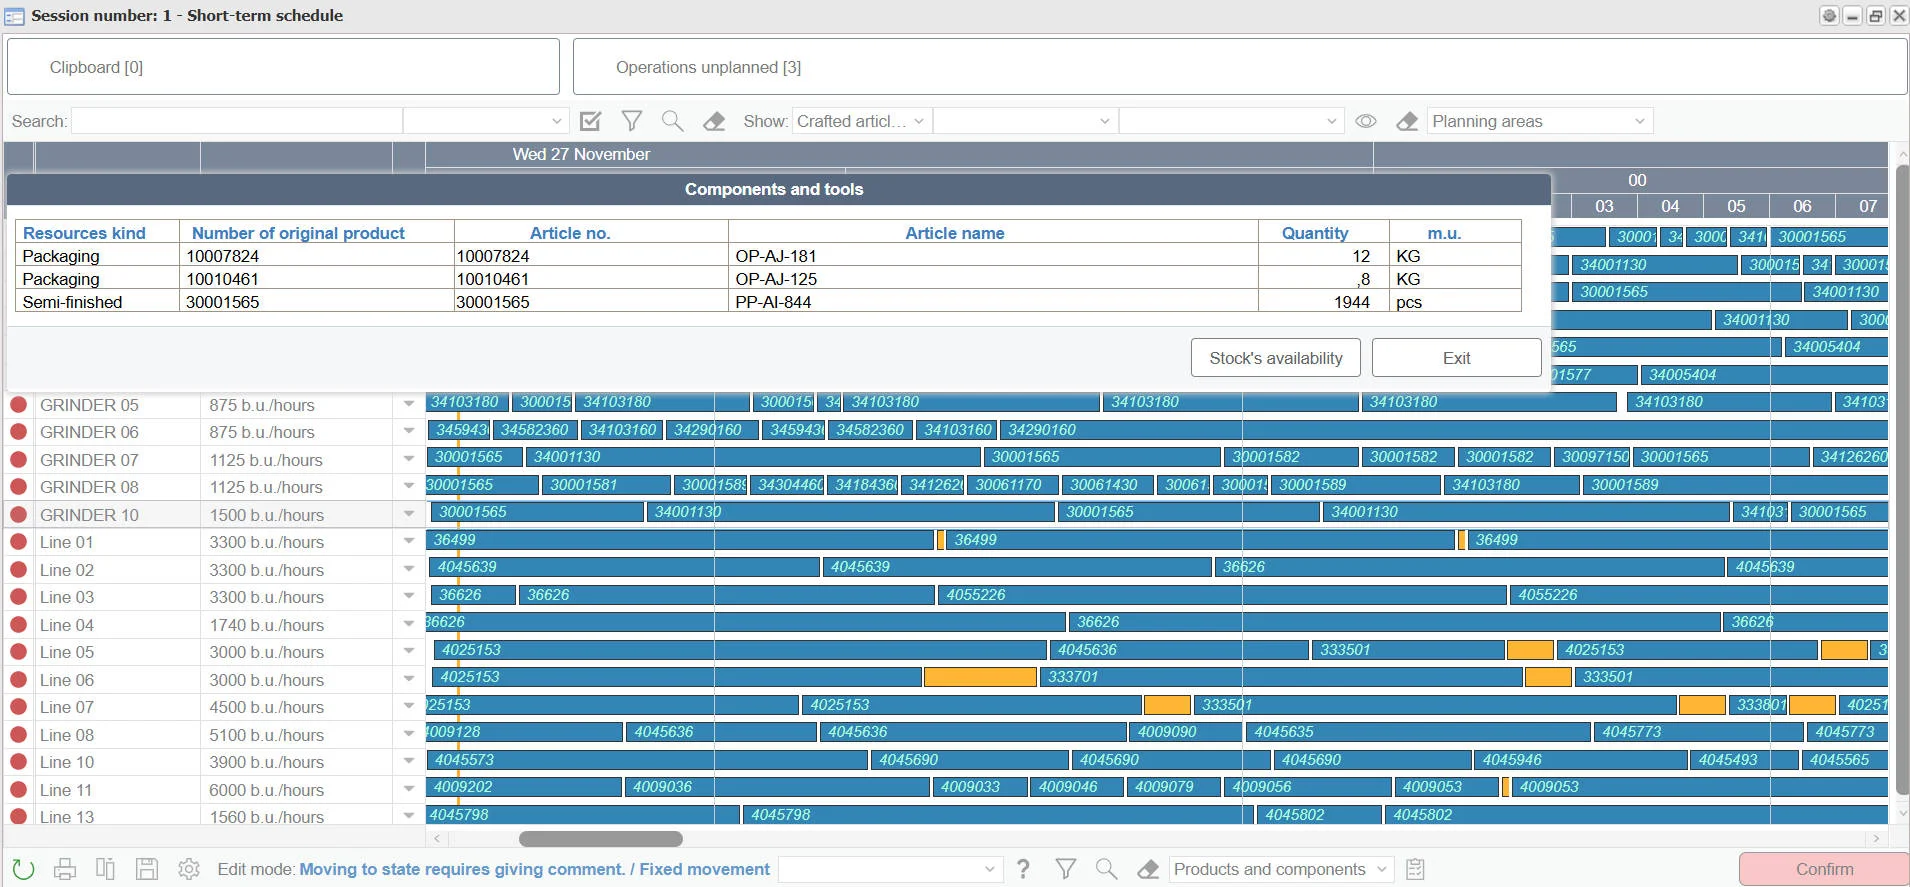Click the session window icon in title bar
Image resolution: width=1910 pixels, height=887 pixels.
(x=14, y=16)
